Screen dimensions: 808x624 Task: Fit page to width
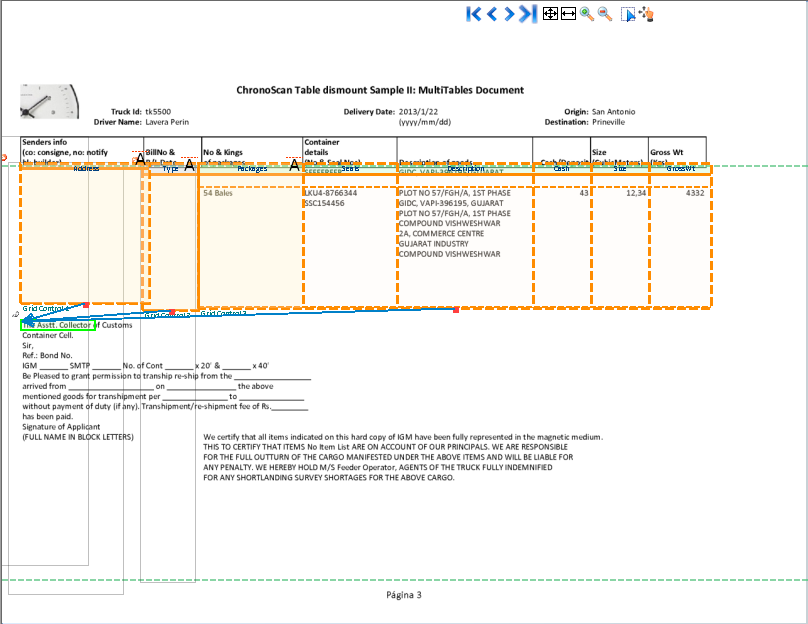pyautogui.click(x=568, y=14)
